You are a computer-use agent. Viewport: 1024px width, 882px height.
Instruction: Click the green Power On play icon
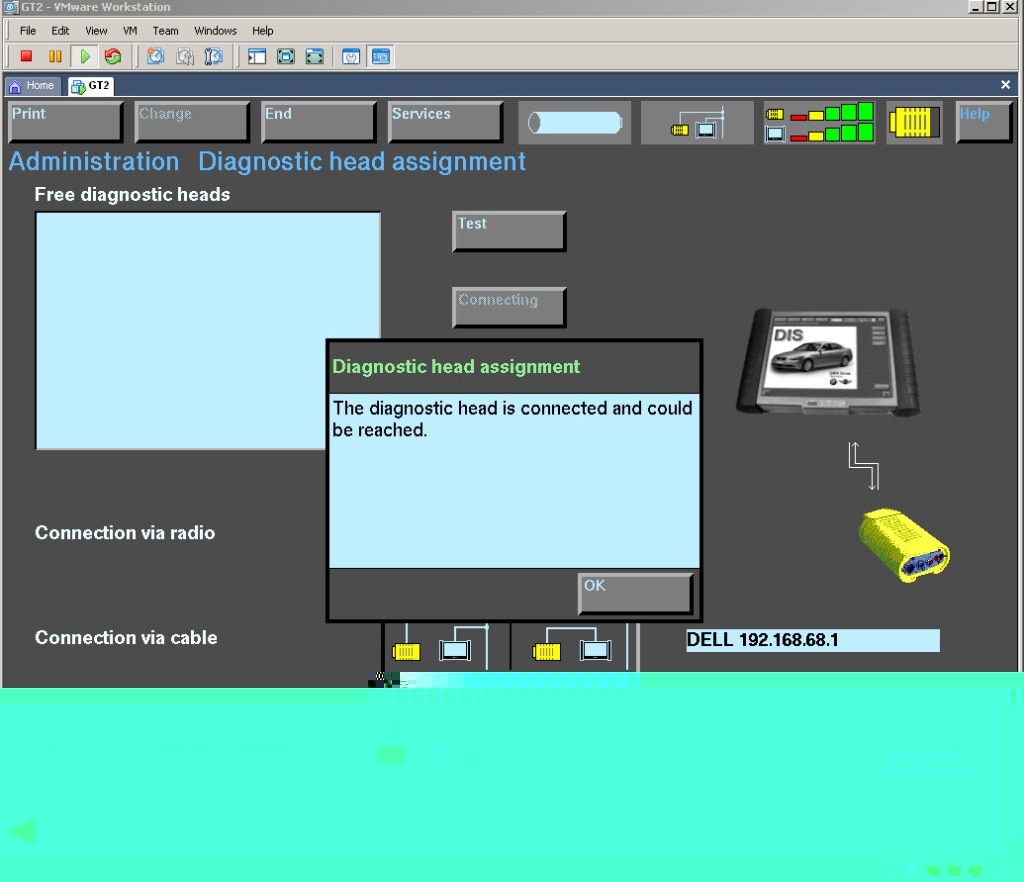pos(85,57)
